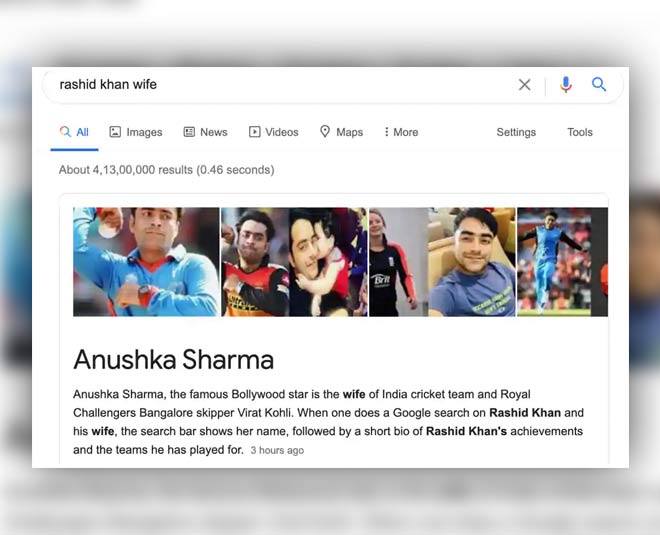This screenshot has height=535, width=660.
Task: Click the Anushka Sharma heading
Action: [173, 360]
